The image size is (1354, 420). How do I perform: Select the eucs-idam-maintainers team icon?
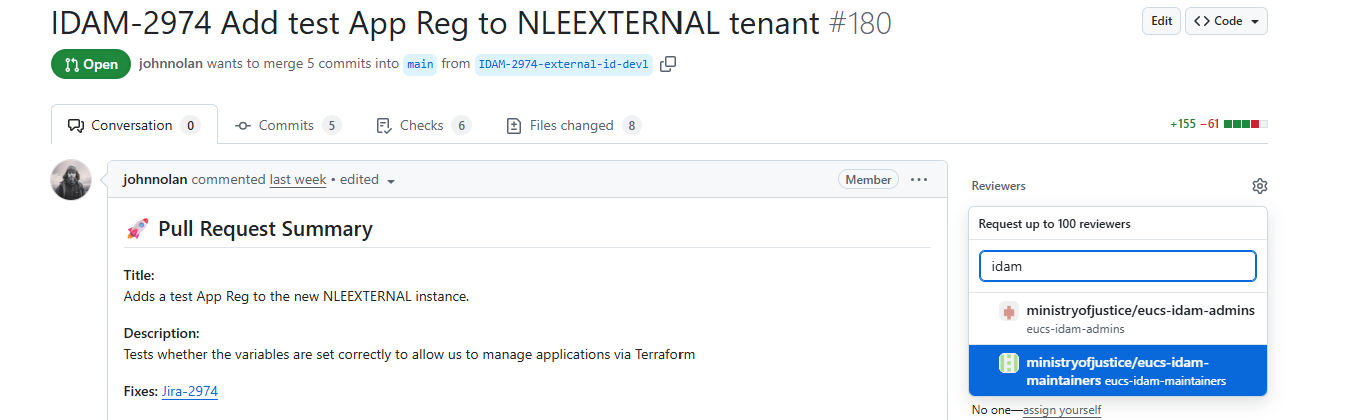(x=1009, y=363)
